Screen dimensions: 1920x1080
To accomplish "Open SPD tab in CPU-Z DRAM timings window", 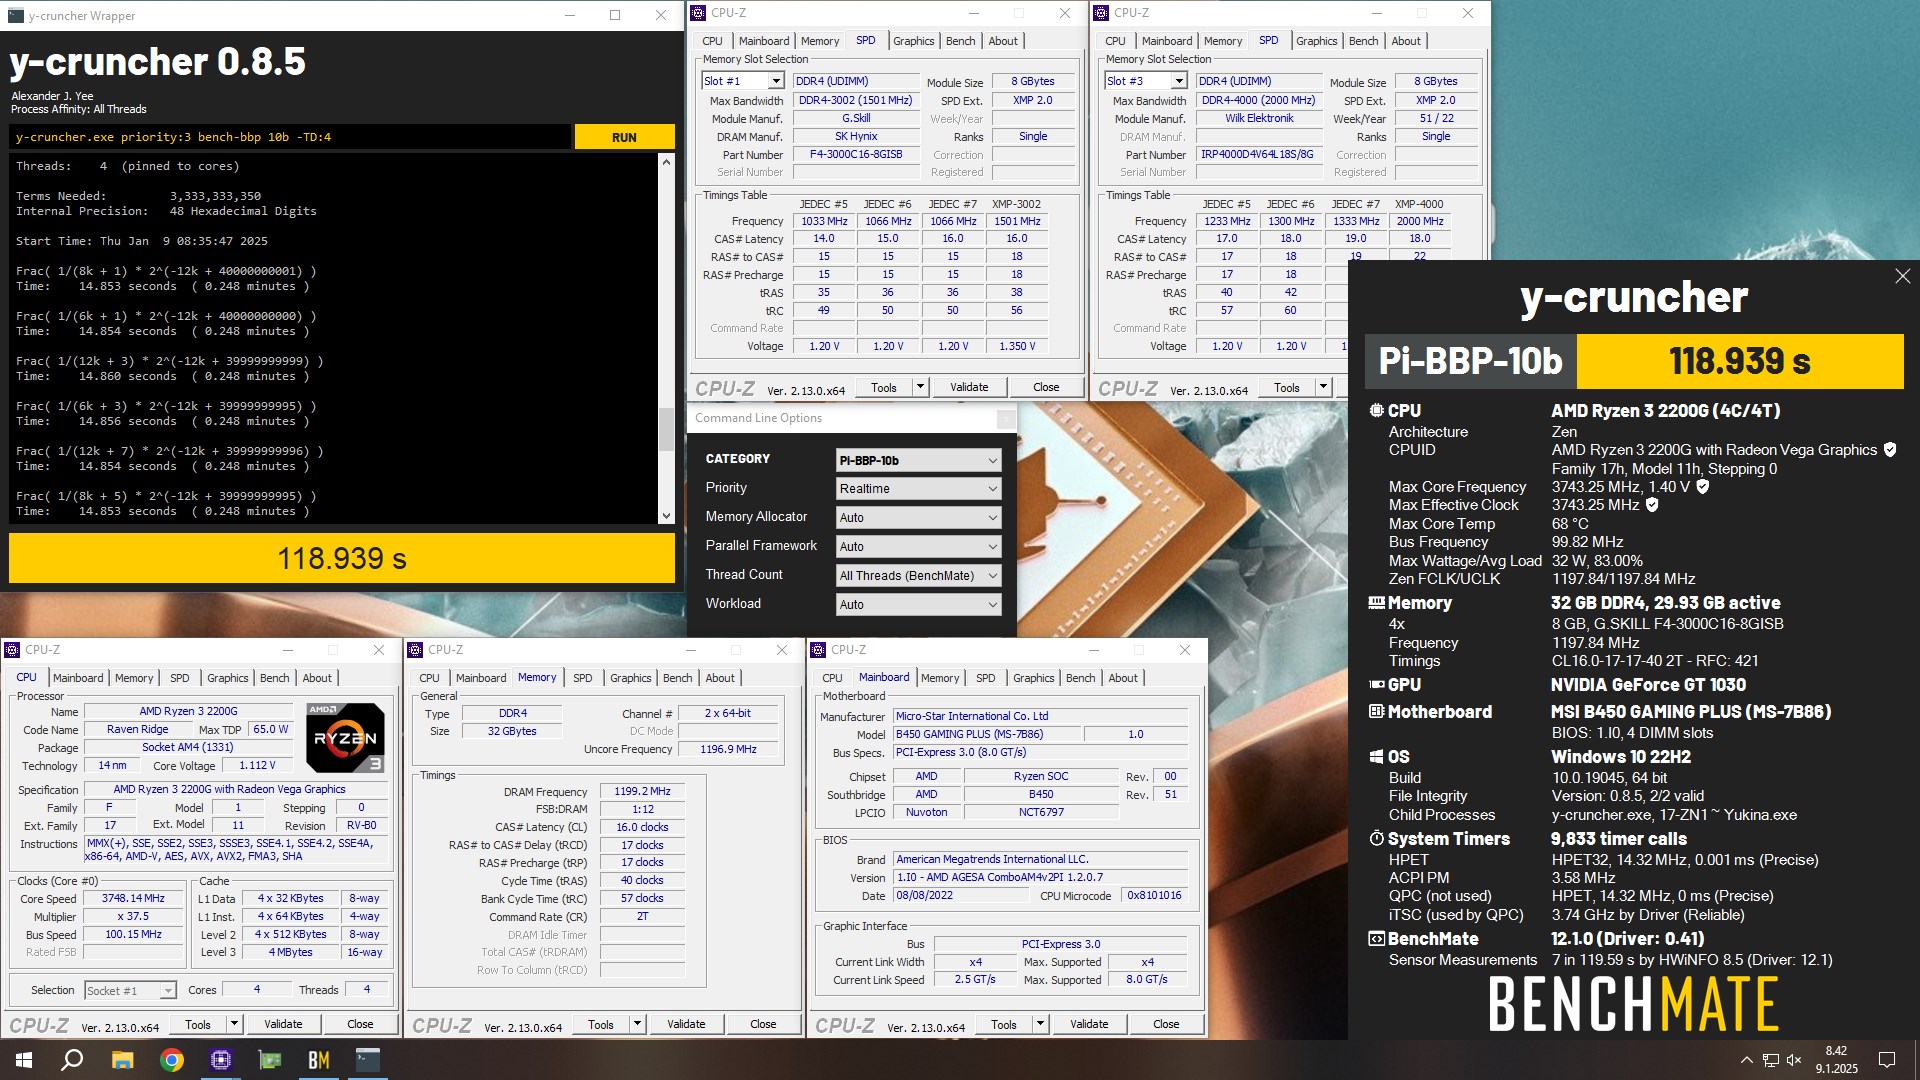I will click(x=582, y=678).
